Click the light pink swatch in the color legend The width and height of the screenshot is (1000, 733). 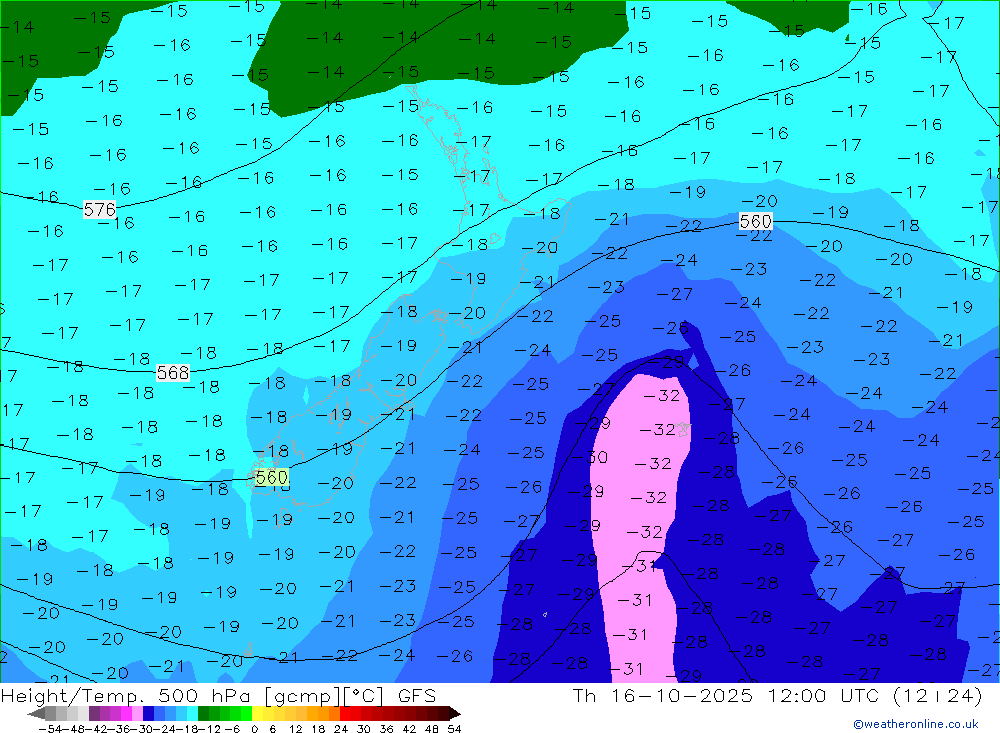point(137,713)
